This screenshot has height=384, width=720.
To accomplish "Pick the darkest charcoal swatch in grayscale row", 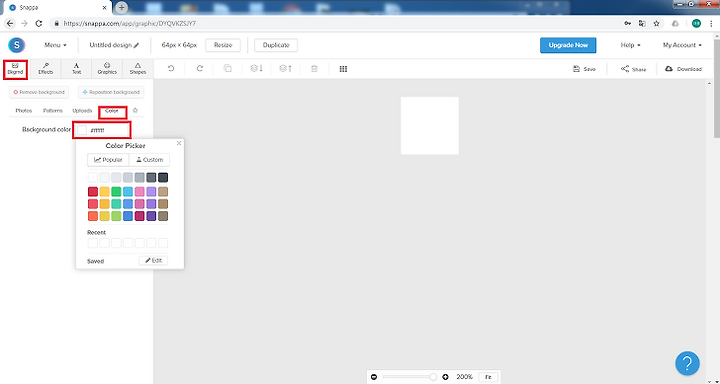I will tap(163, 177).
